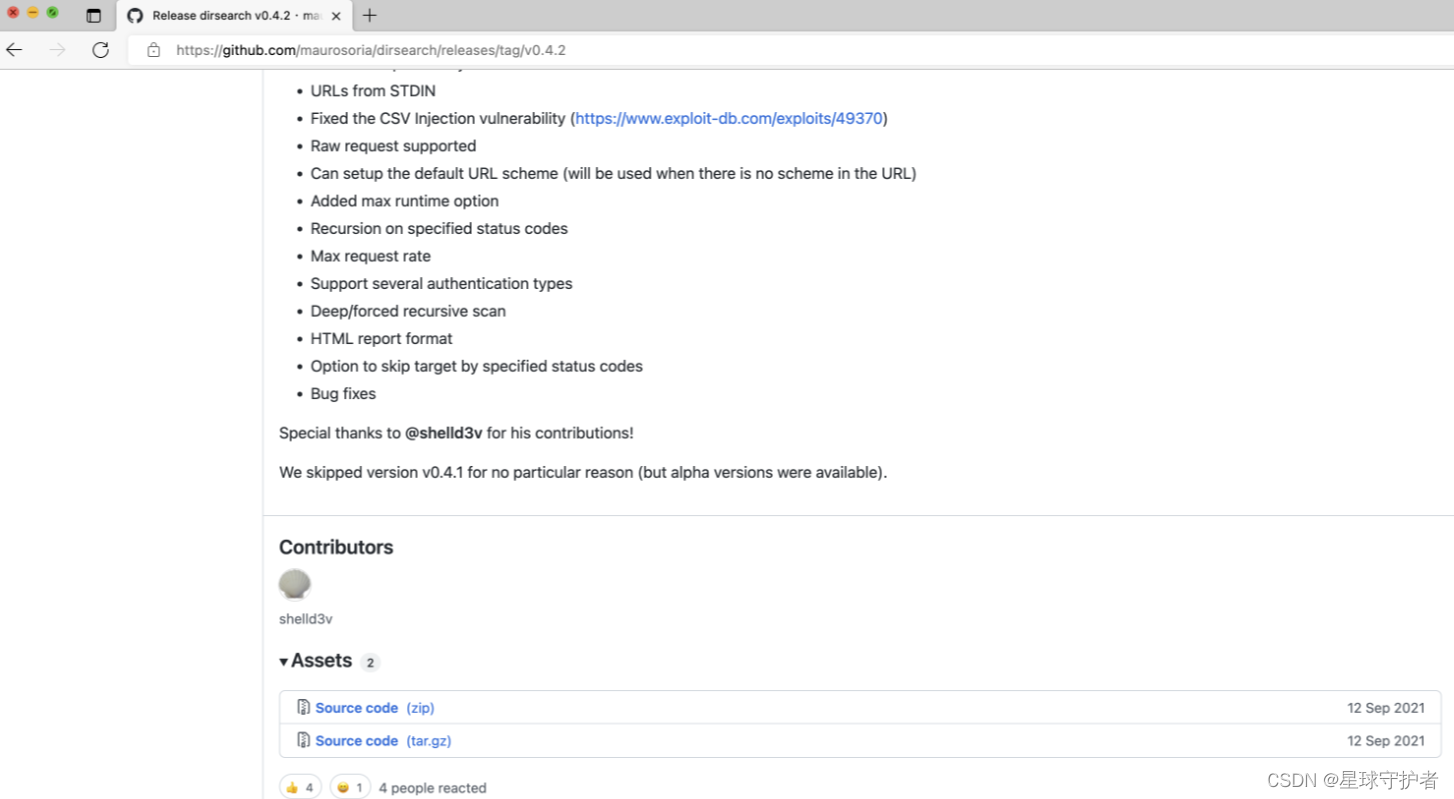Download Source code (zip)
Viewport: 1454px width, 799px height.
pyautogui.click(x=356, y=707)
